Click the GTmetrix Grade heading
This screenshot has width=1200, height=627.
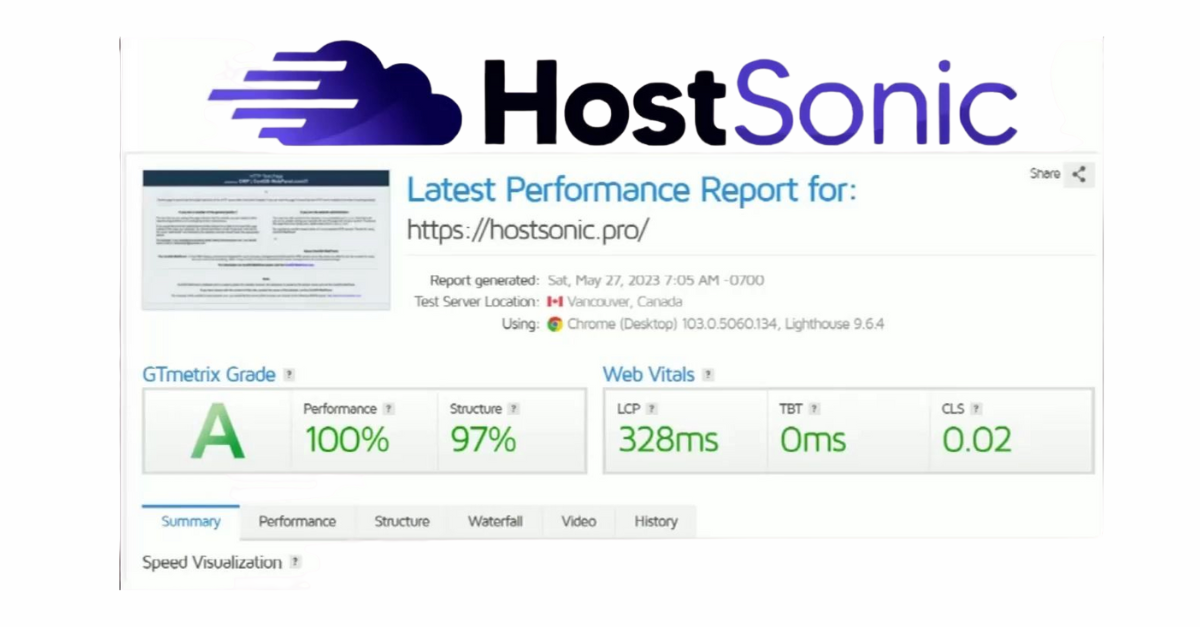click(208, 375)
